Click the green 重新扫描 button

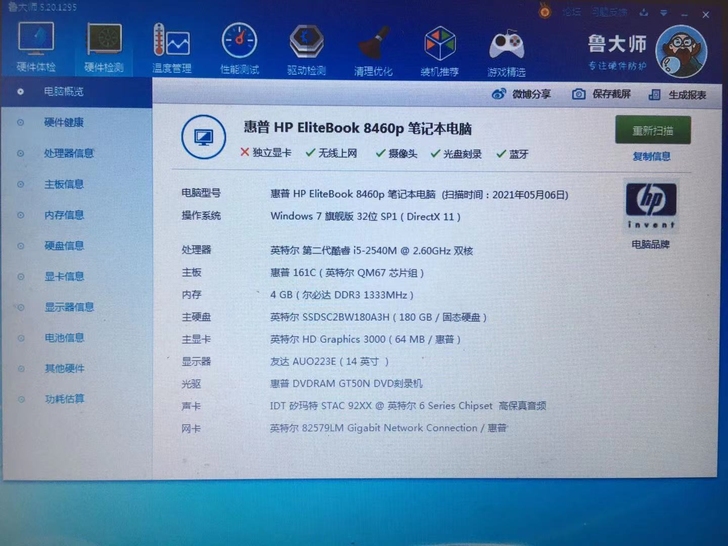coord(653,130)
